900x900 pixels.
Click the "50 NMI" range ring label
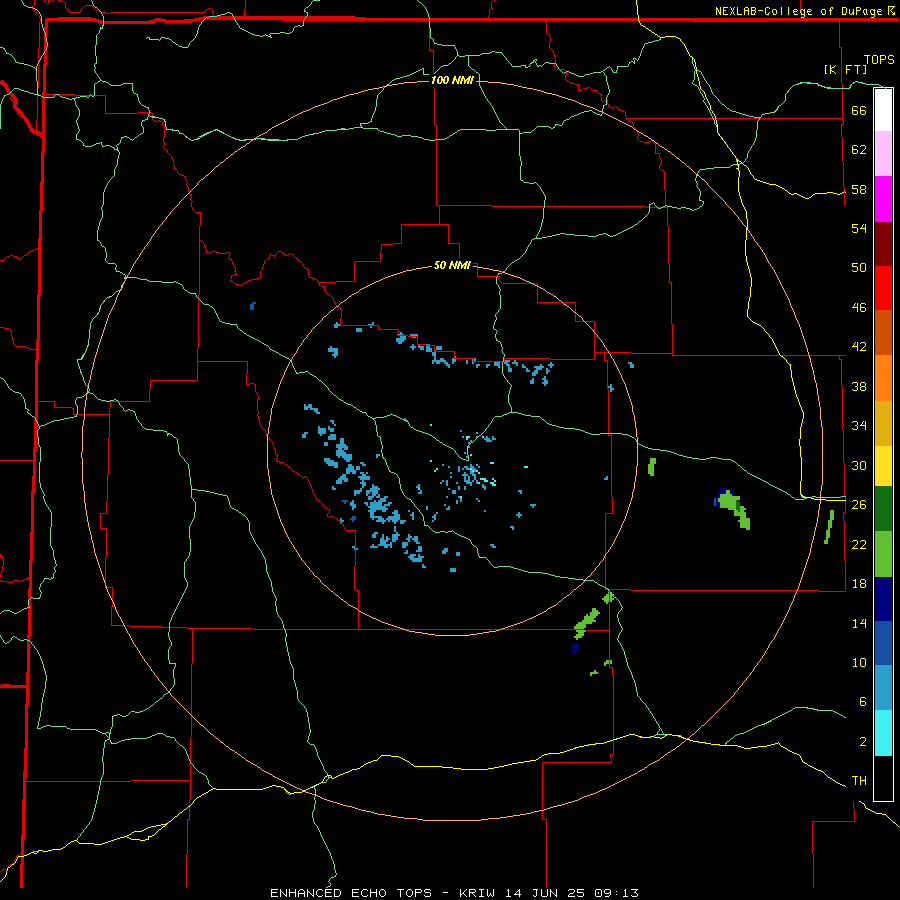click(452, 265)
